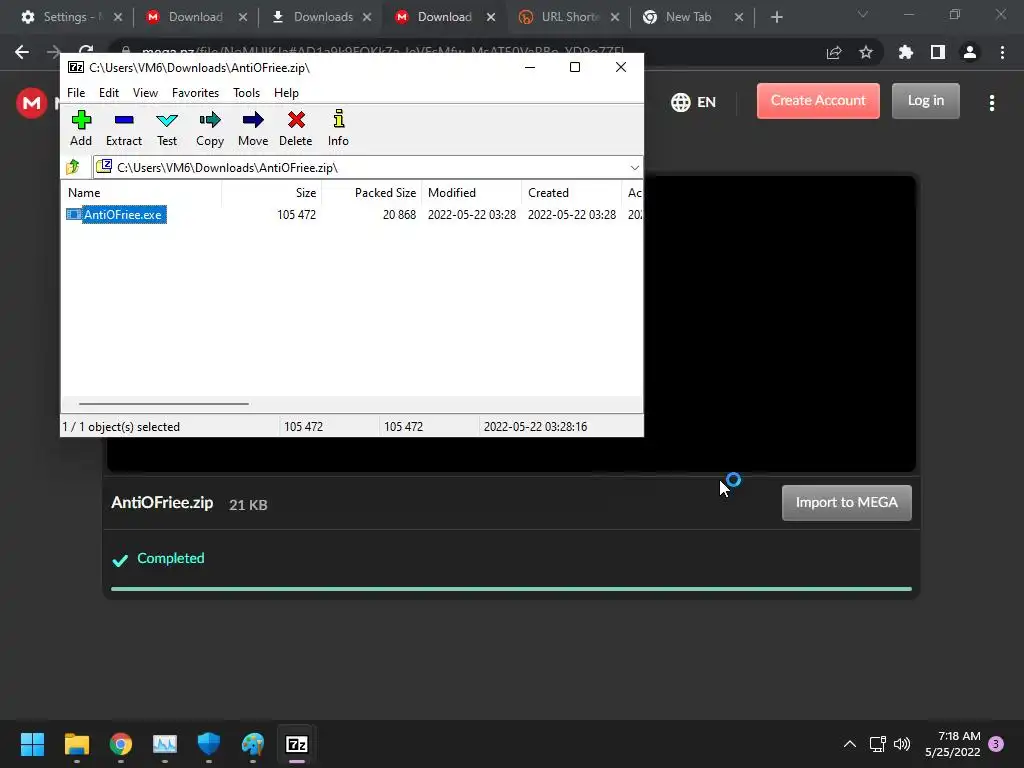Open volume control in system tray
Image resolution: width=1024 pixels, height=768 pixels.
click(902, 744)
